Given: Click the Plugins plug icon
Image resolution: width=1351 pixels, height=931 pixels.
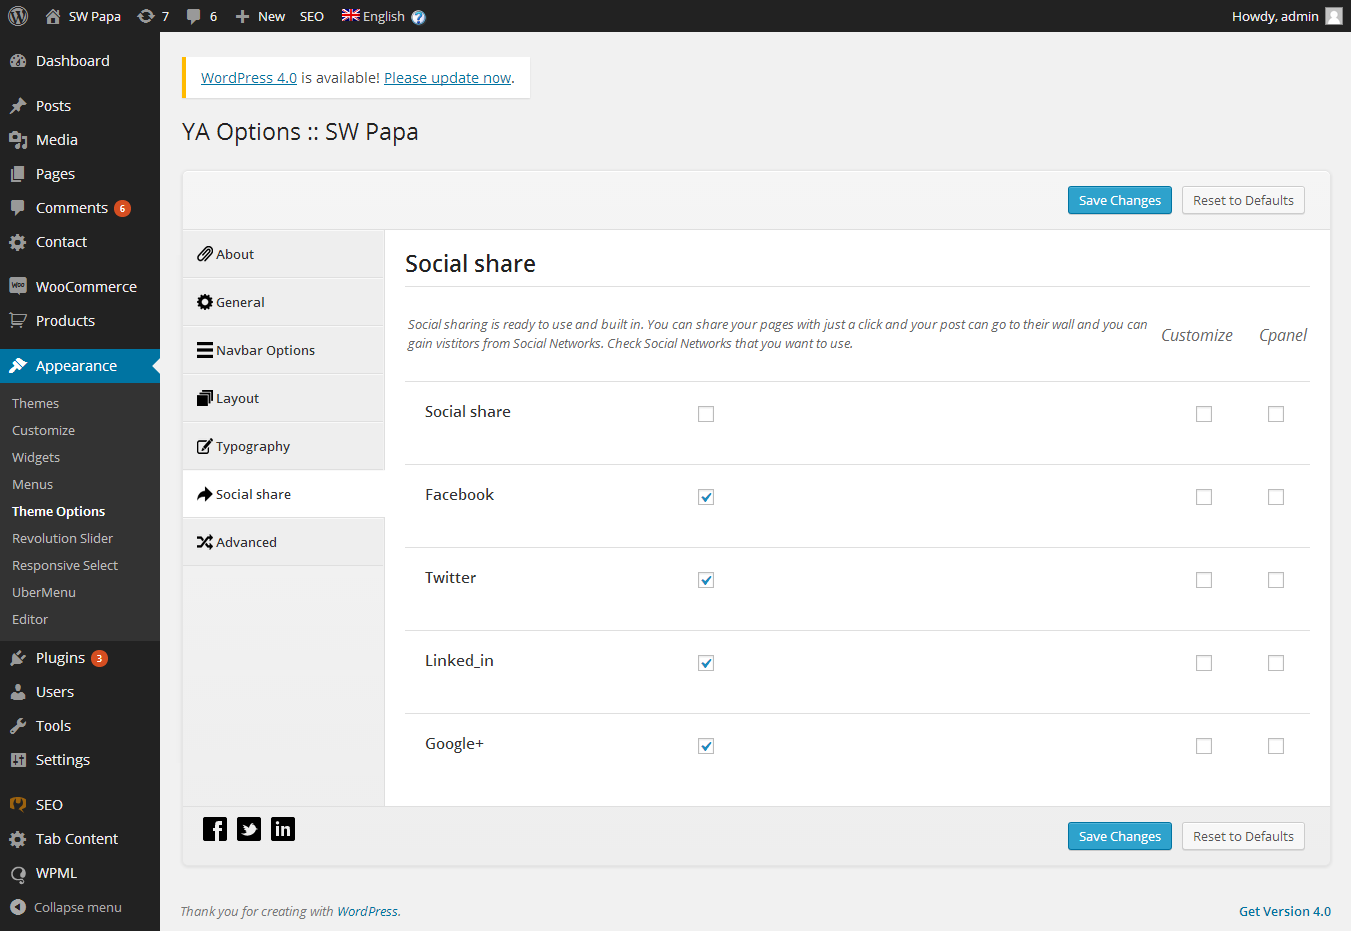Looking at the screenshot, I should (18, 658).
